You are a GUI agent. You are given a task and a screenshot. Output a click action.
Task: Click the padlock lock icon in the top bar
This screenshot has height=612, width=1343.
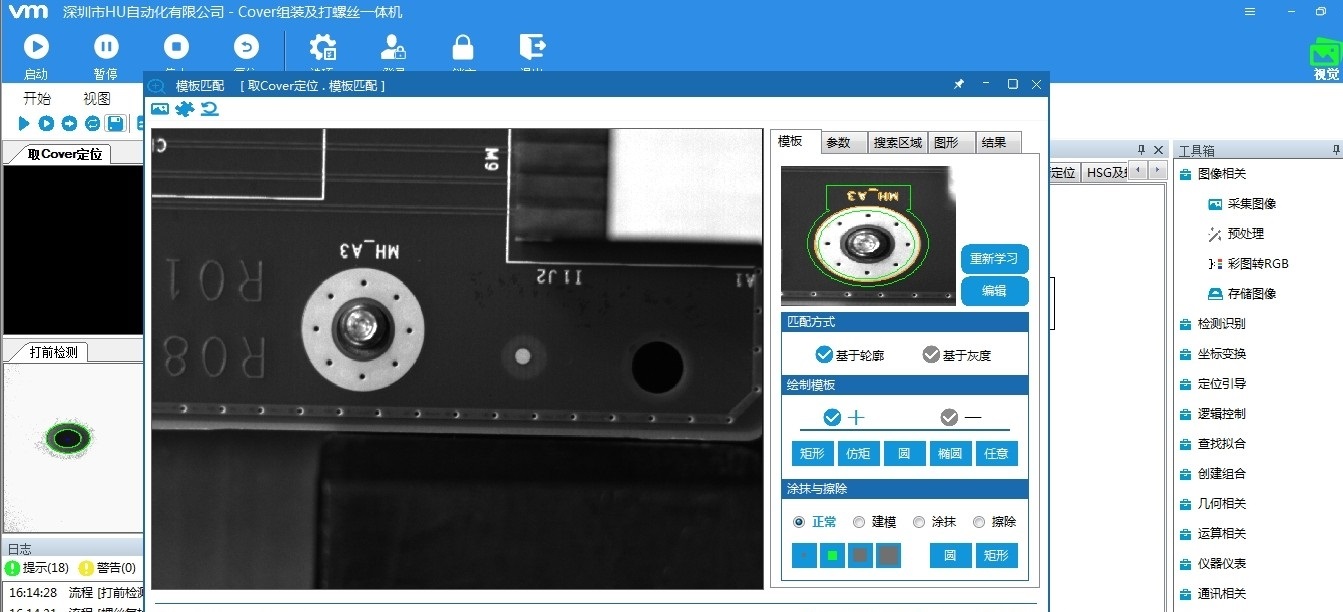[x=462, y=47]
